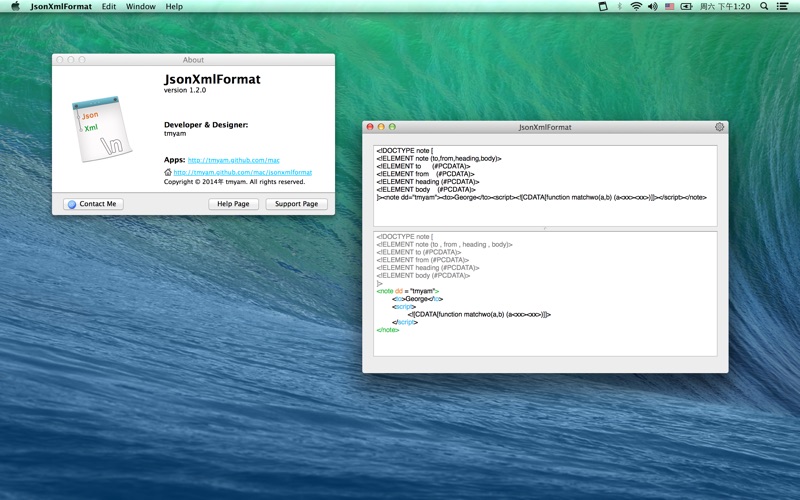Click the home icon beside homepage link
Image resolution: width=800 pixels, height=500 pixels.
(168, 172)
